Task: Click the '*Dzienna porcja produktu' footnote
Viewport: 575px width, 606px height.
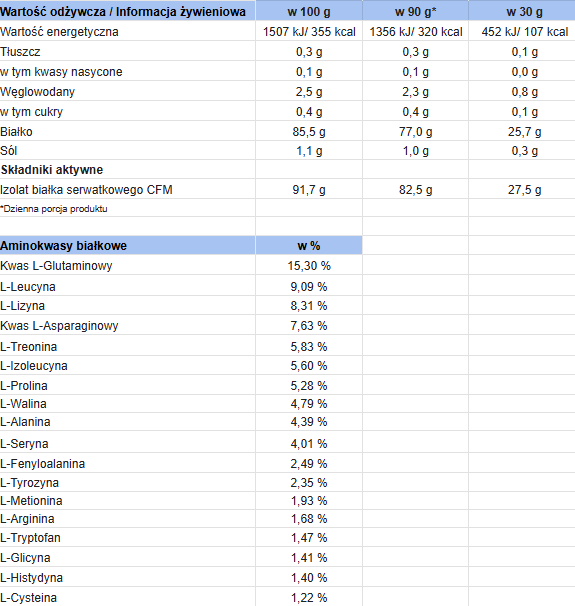Action: 54,209
